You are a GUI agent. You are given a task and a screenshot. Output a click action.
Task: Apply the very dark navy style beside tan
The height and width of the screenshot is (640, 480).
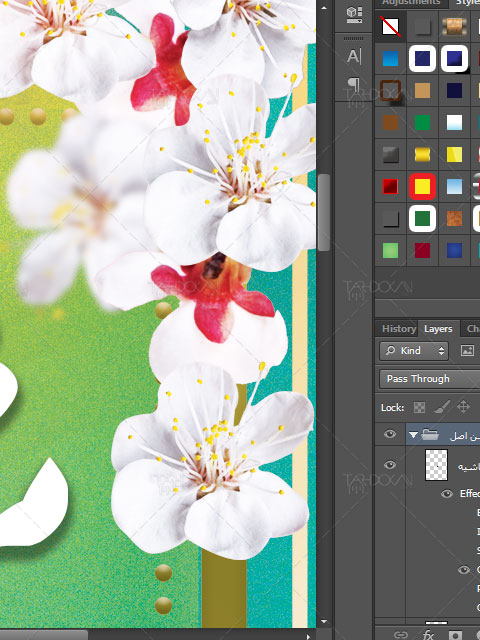[454, 90]
